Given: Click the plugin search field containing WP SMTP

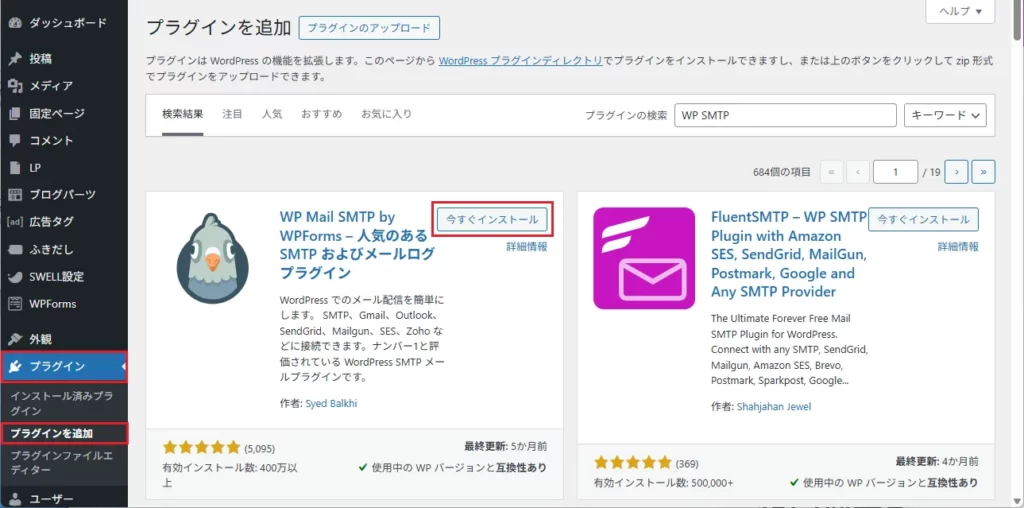Looking at the screenshot, I should pyautogui.click(x=785, y=115).
